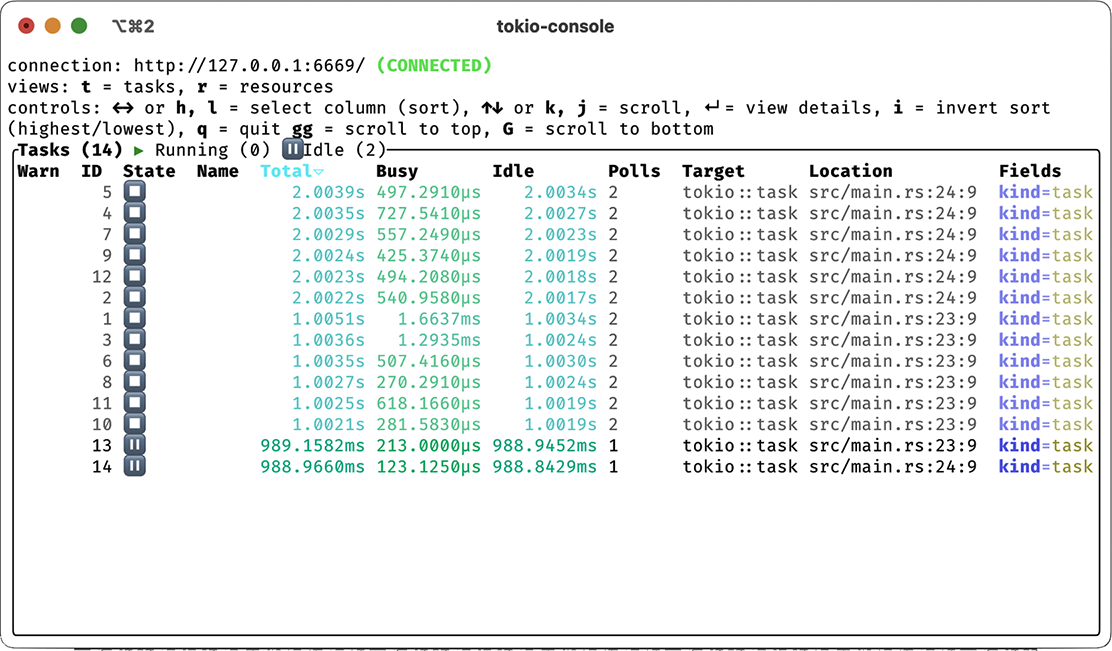Click the idle pause icon for task 13
The image size is (1112, 651).
click(135, 445)
